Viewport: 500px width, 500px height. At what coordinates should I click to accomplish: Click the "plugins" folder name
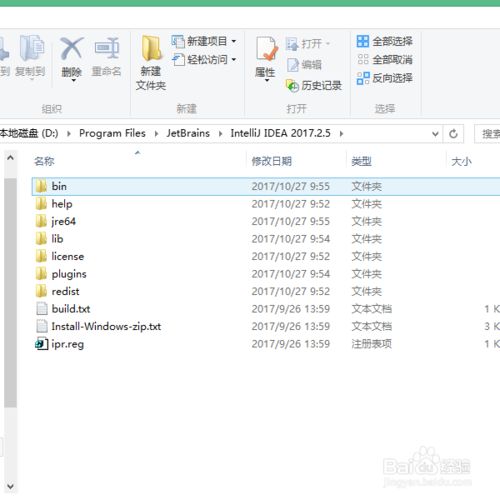click(69, 274)
